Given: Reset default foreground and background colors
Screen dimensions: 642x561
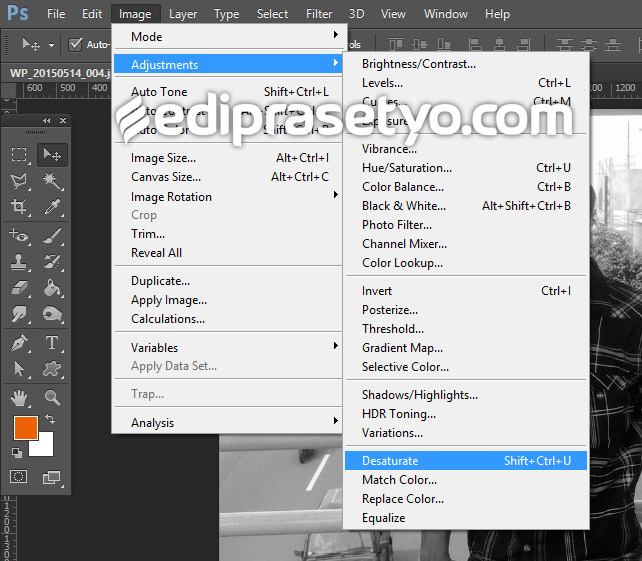Looking at the screenshot, I should click(x=17, y=452).
